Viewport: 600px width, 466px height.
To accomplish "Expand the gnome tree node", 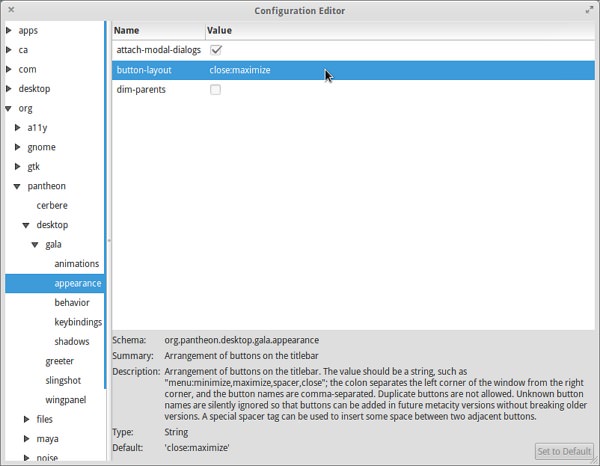I will (x=17, y=147).
